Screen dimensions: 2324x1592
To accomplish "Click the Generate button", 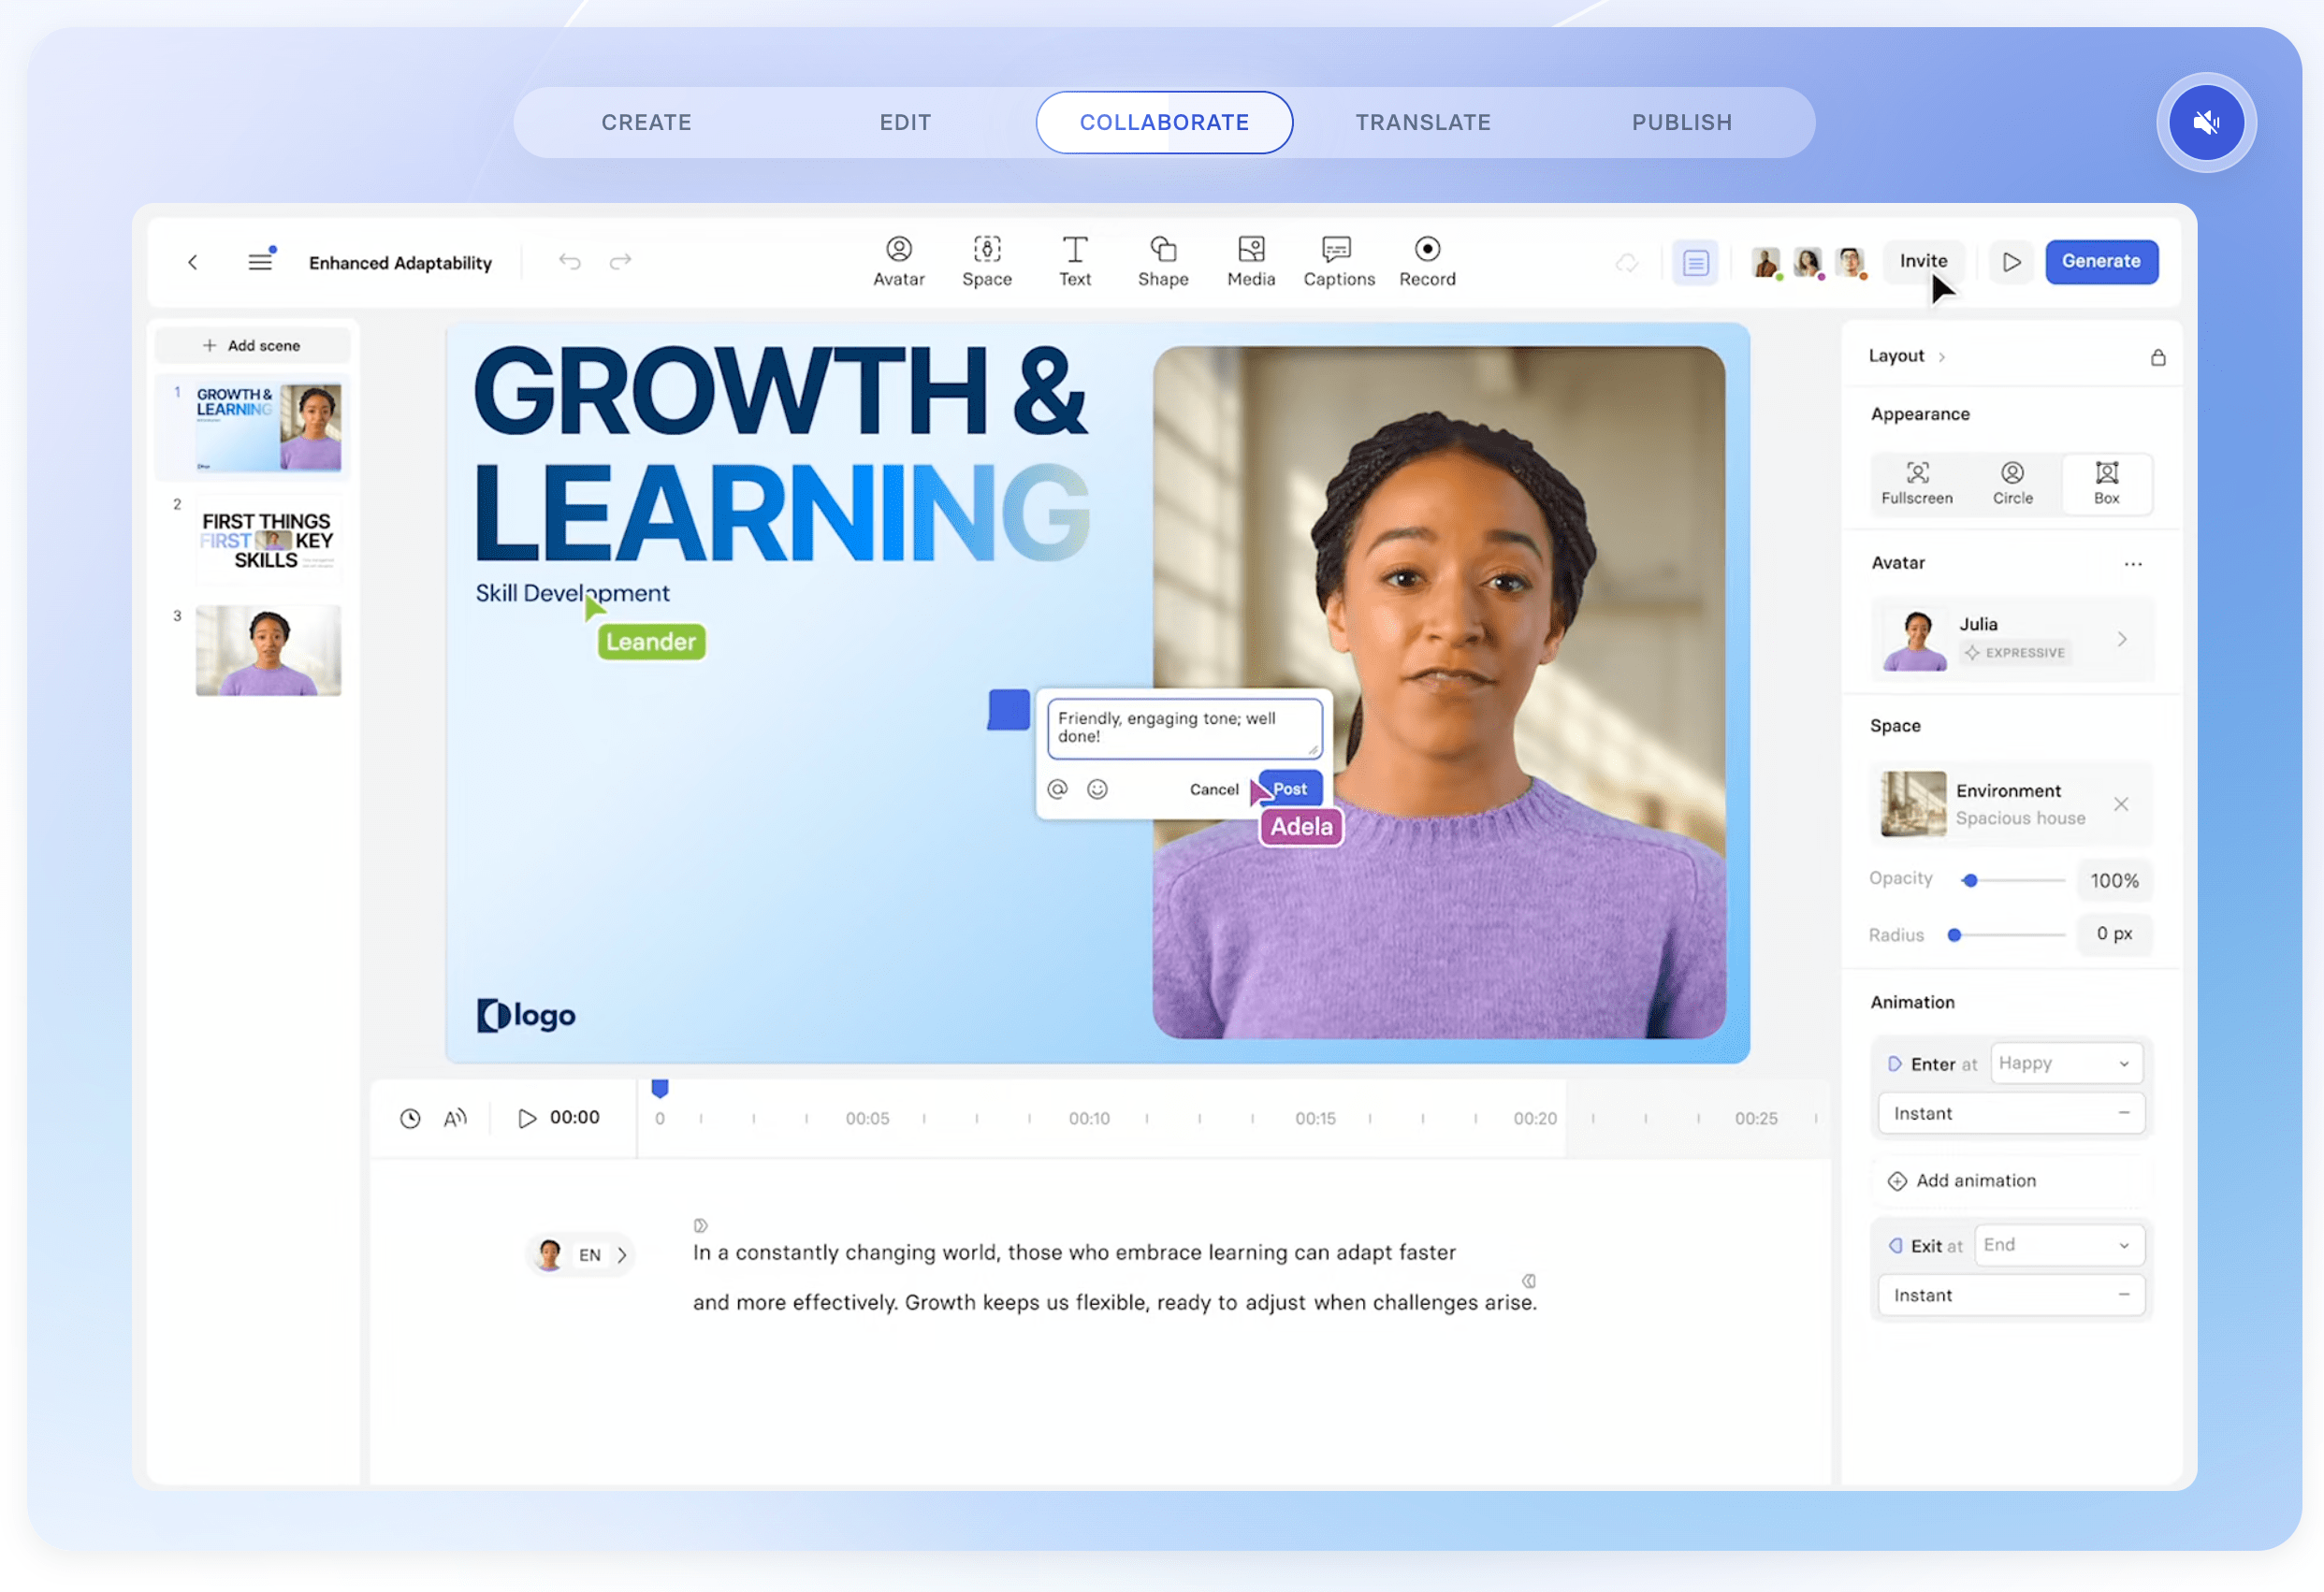I will (2100, 262).
